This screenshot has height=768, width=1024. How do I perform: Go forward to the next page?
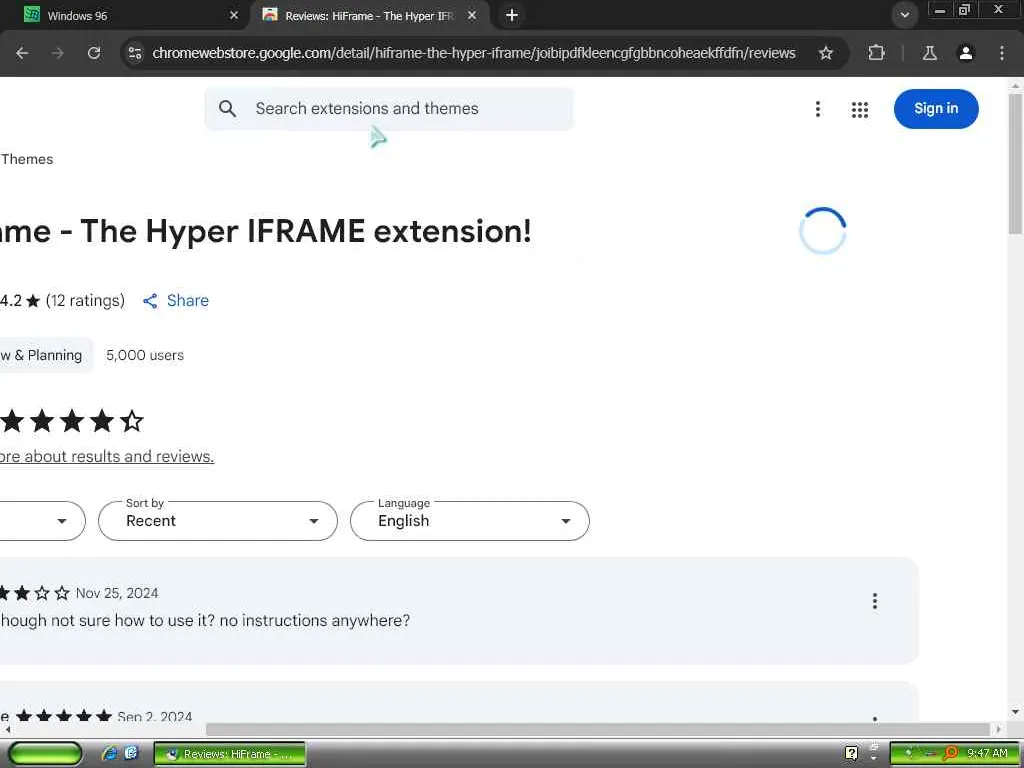[57, 53]
